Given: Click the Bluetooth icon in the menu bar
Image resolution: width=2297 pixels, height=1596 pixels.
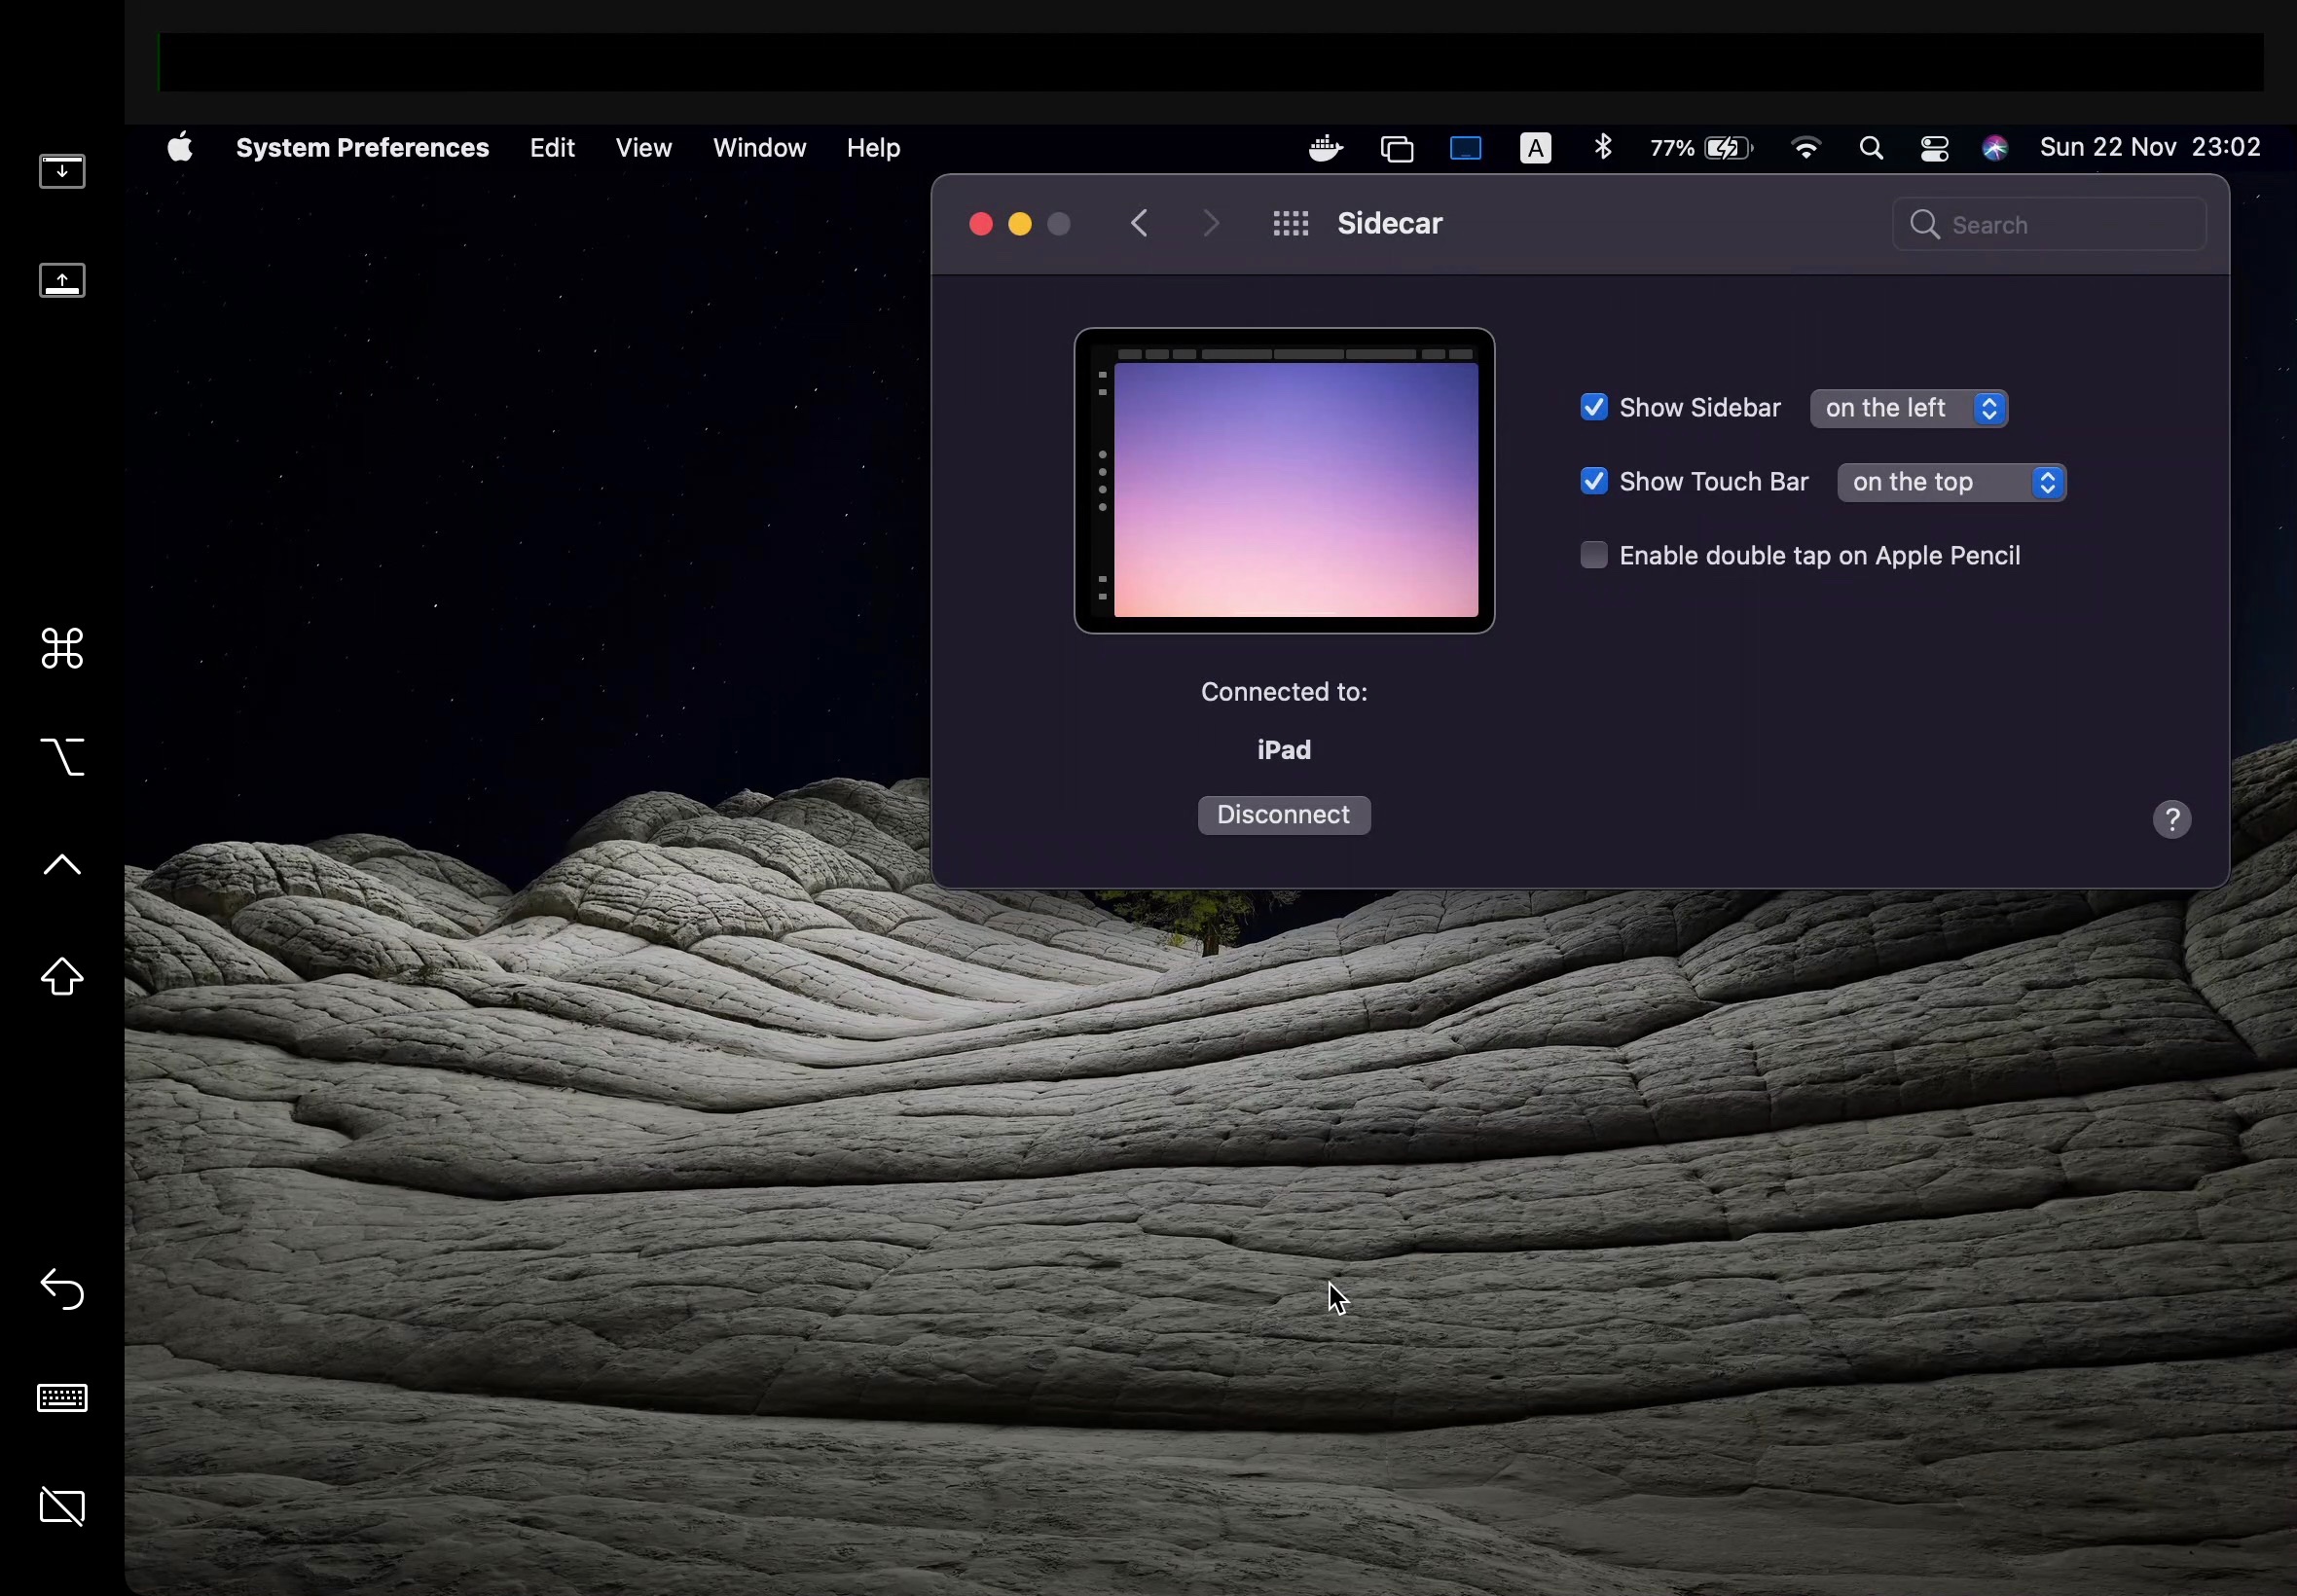Looking at the screenshot, I should 1602,147.
